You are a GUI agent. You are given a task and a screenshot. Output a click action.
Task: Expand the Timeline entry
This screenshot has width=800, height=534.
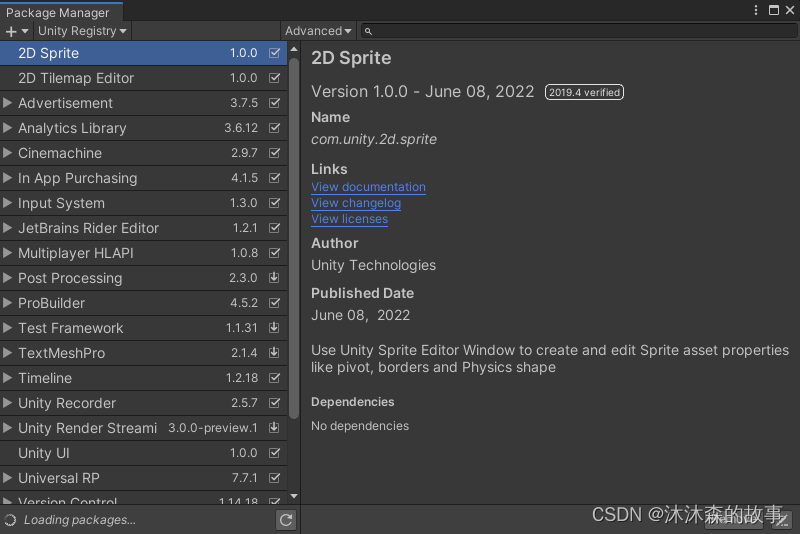7,377
